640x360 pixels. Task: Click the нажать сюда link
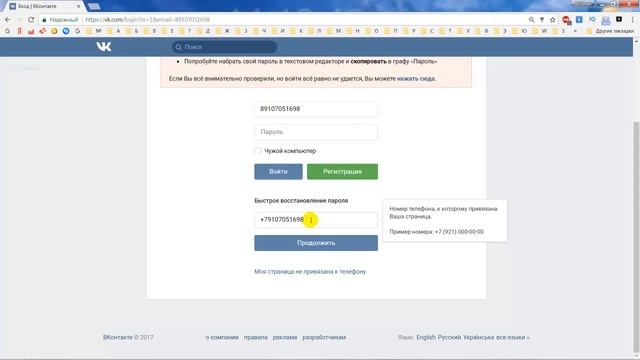[416, 78]
